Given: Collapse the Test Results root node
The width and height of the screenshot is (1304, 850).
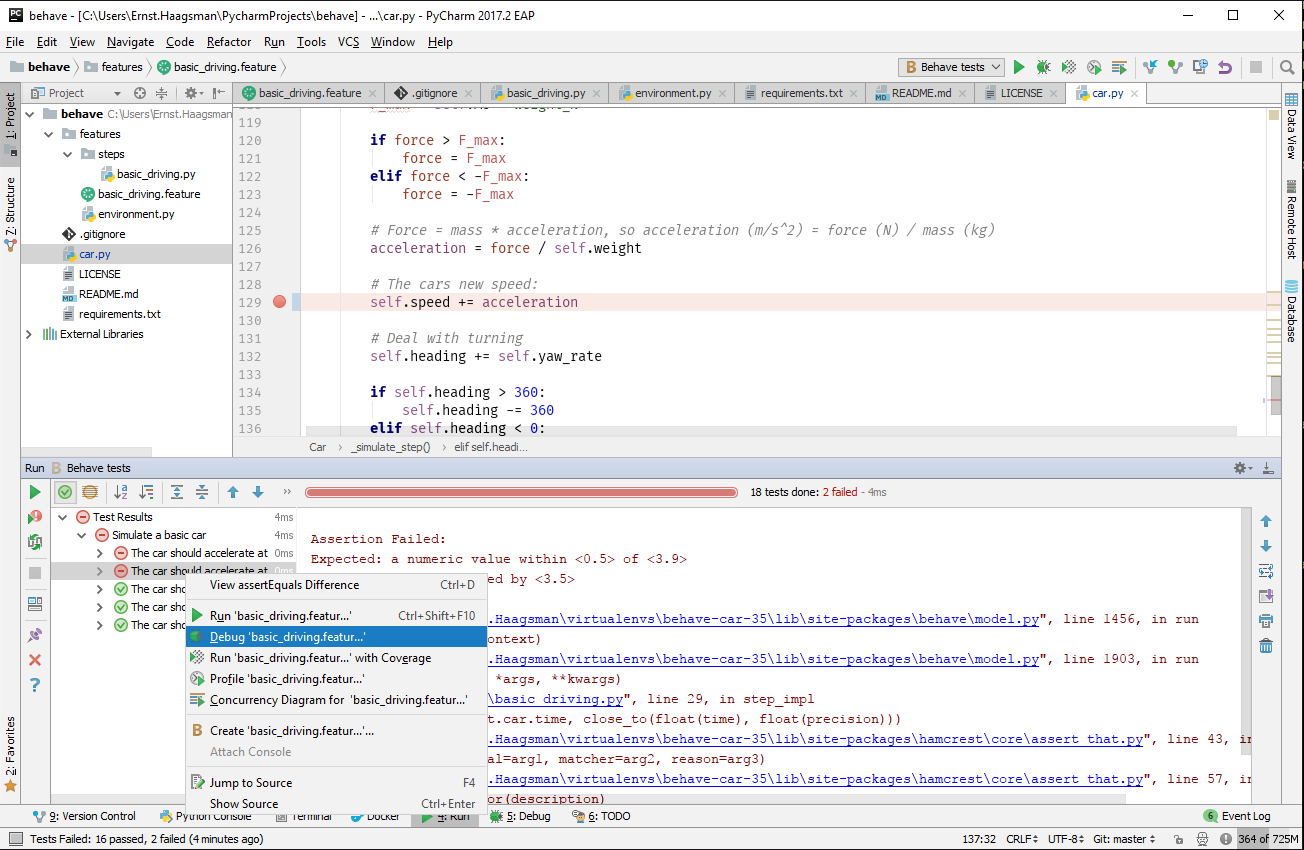Looking at the screenshot, I should [63, 517].
